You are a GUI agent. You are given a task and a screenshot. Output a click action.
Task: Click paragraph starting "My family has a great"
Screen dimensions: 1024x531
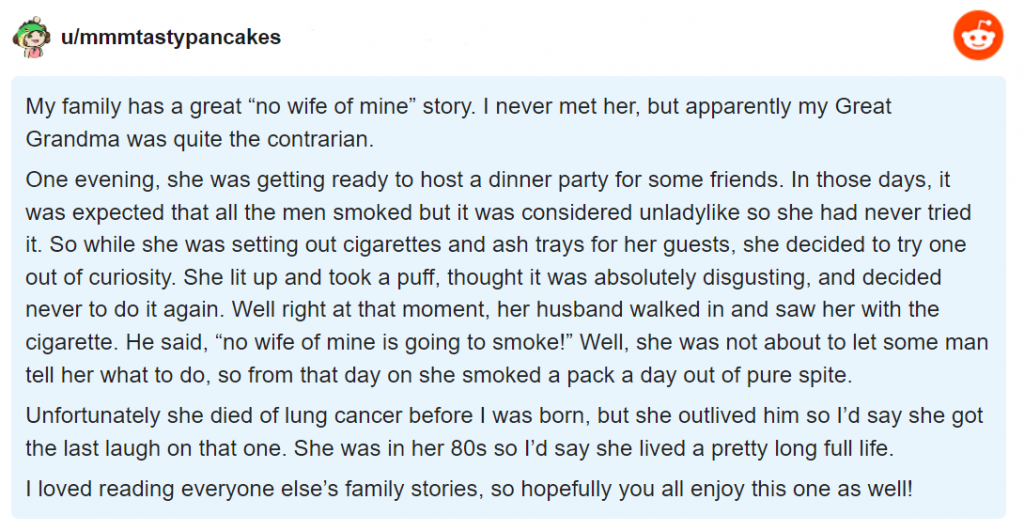coord(458,122)
